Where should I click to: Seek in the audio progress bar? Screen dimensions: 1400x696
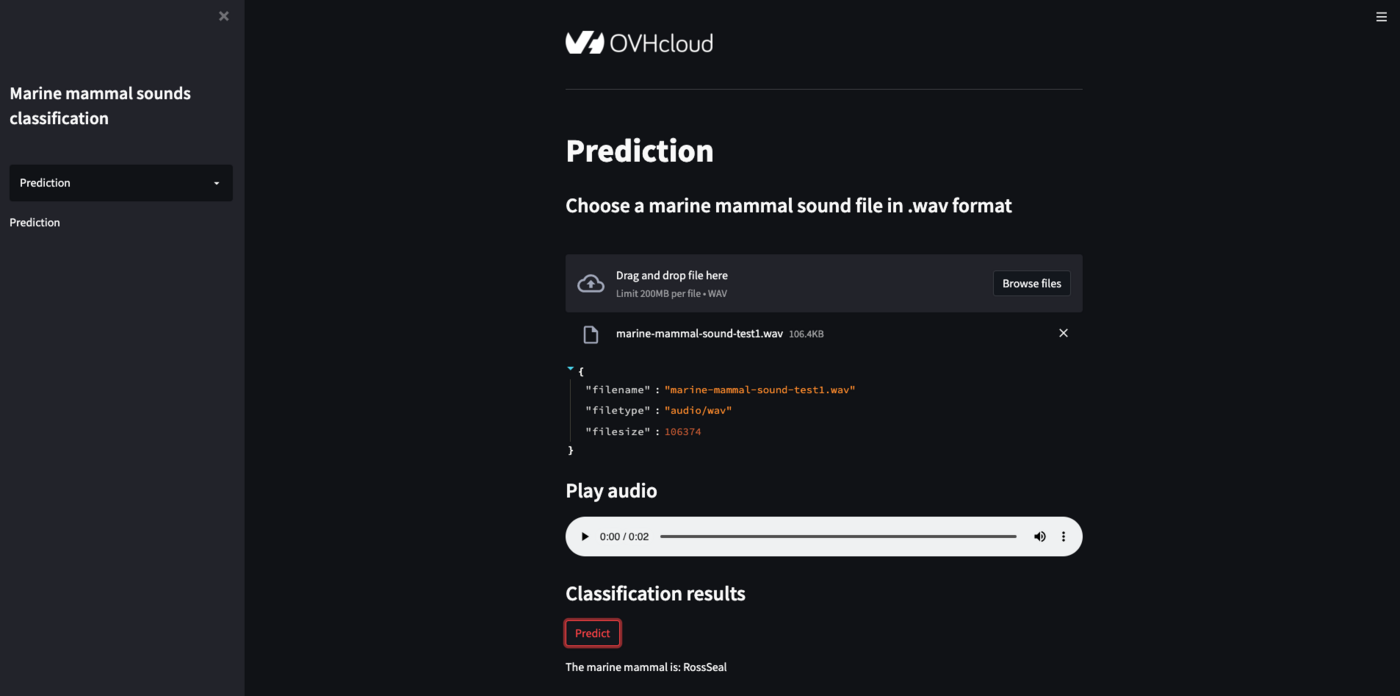(838, 537)
